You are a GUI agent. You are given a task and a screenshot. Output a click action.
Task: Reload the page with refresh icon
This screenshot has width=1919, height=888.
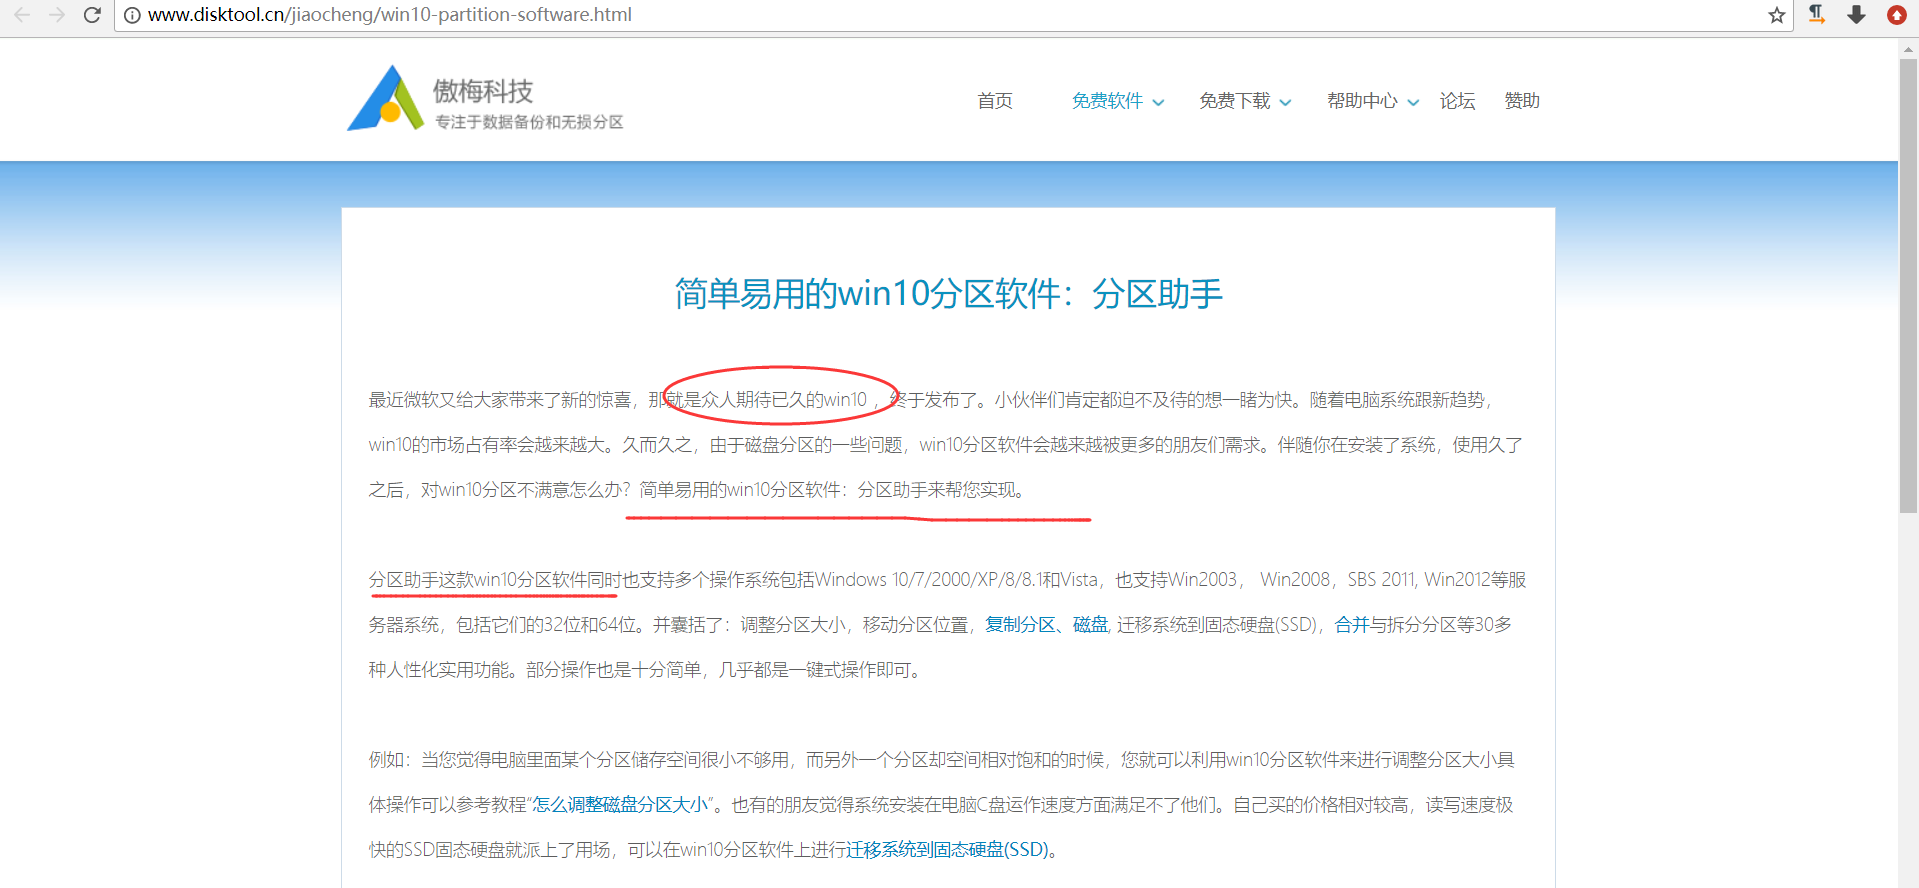[92, 15]
